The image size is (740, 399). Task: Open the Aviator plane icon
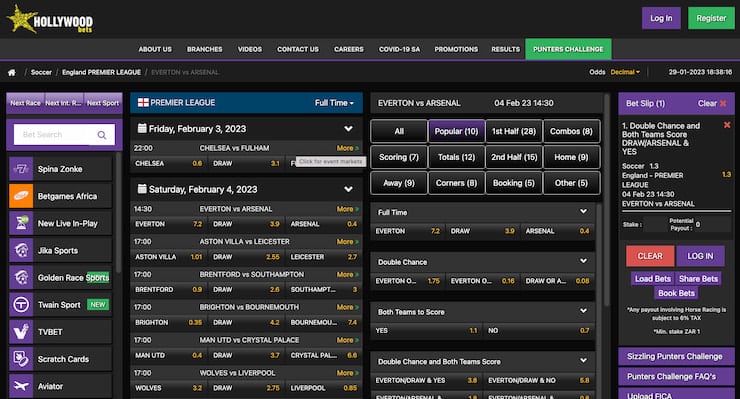tap(21, 386)
